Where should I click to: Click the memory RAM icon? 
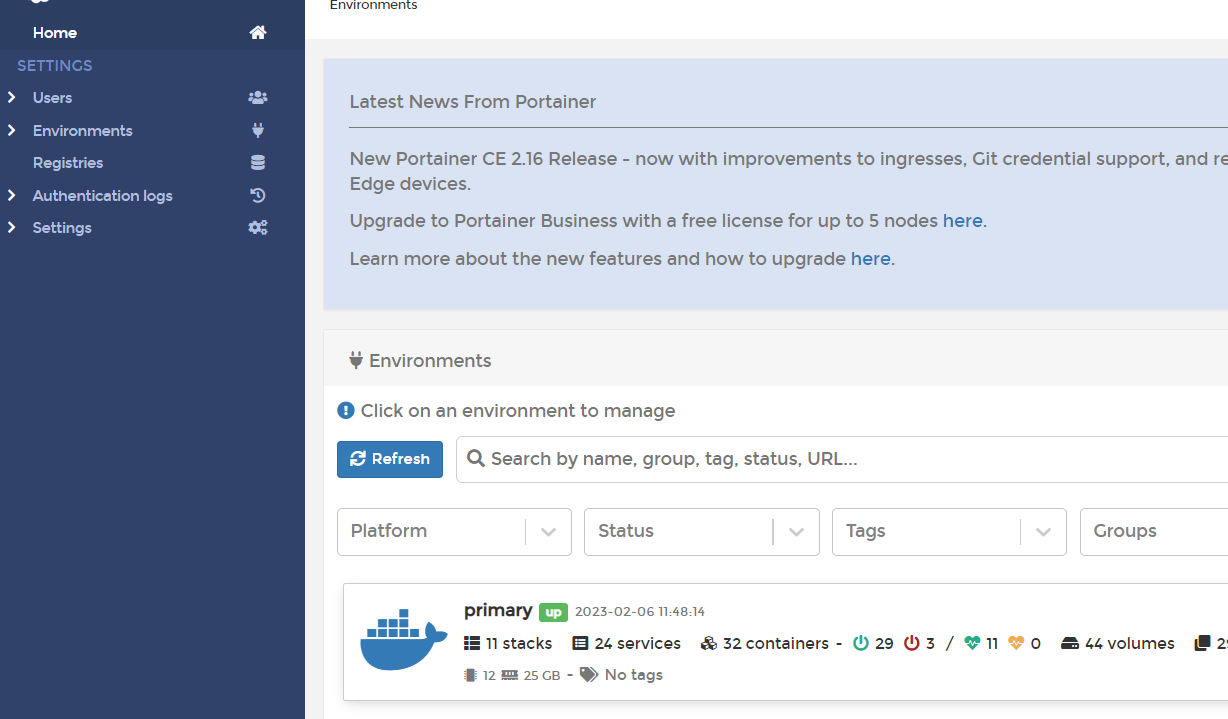510,675
